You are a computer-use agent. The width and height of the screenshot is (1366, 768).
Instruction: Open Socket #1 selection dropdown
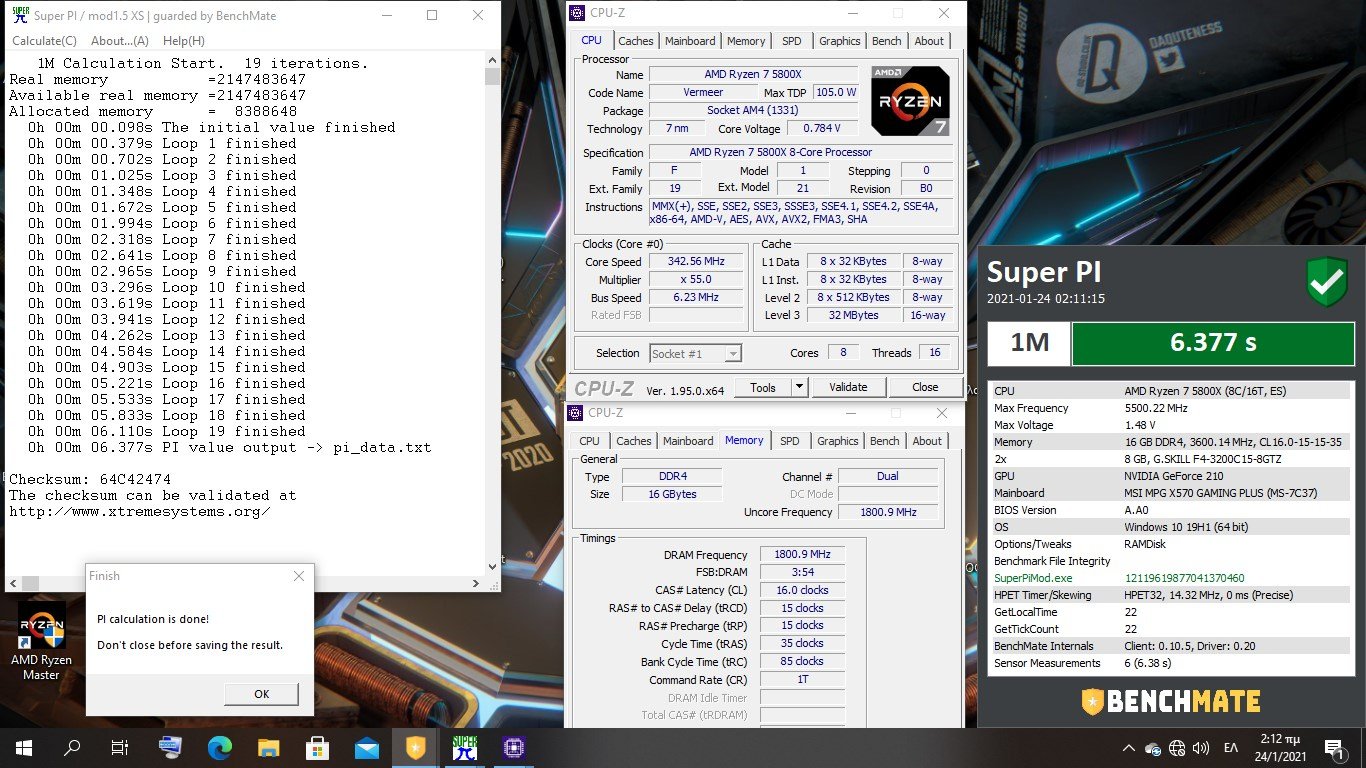(695, 353)
